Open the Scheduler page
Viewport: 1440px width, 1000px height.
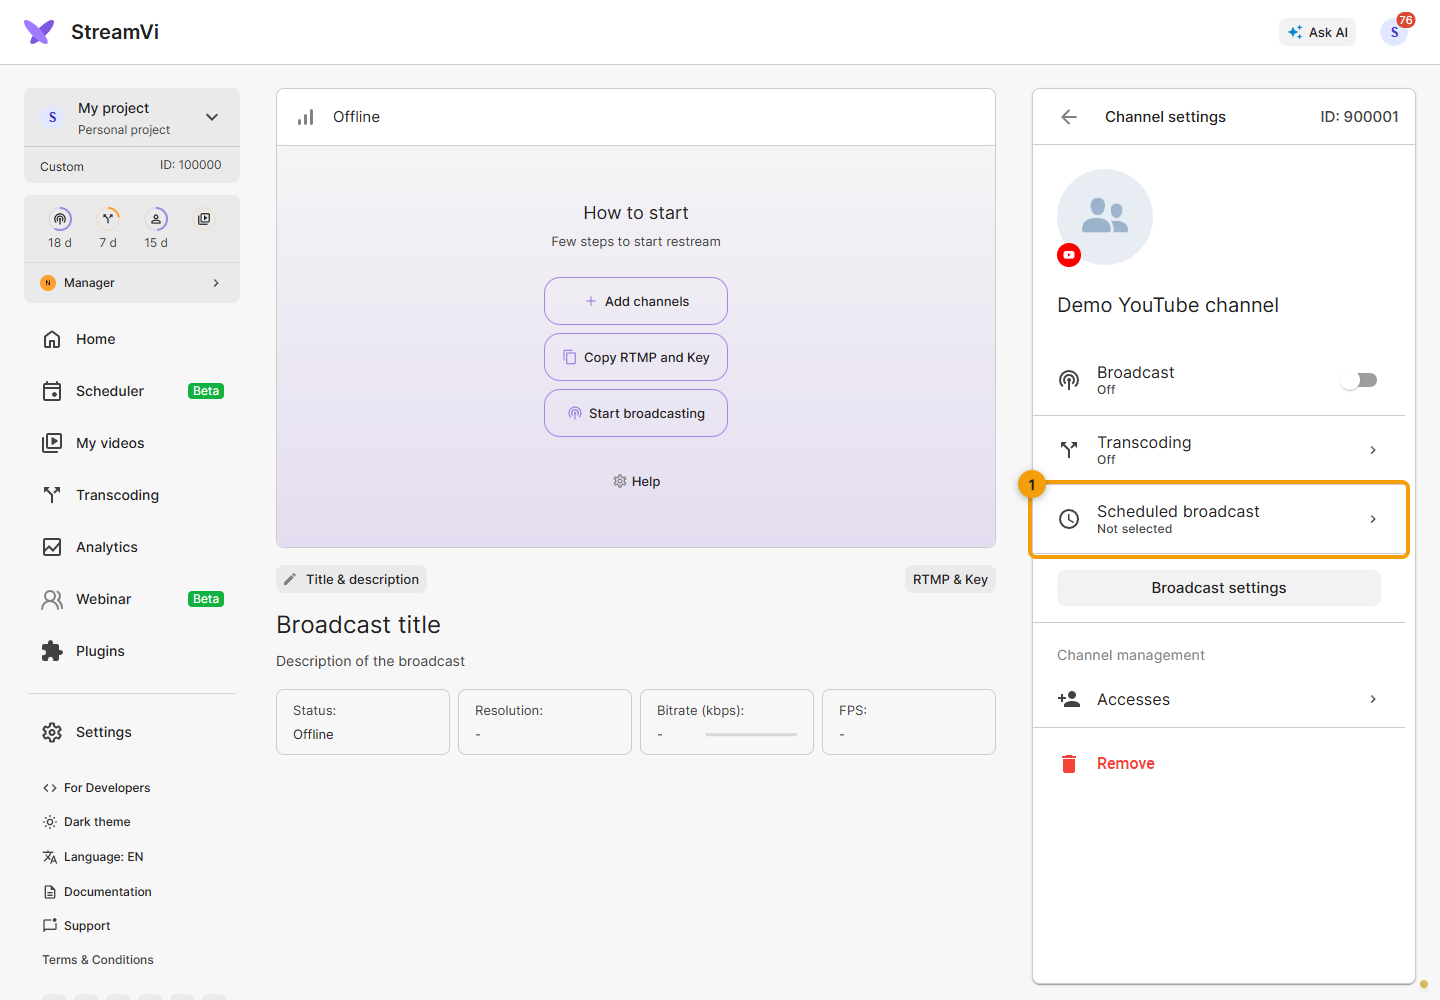(132, 391)
